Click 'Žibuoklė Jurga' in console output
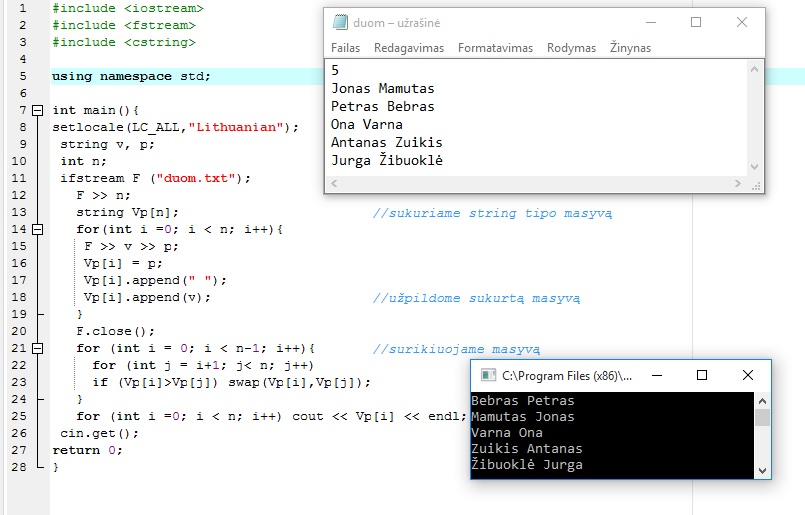The height and width of the screenshot is (515, 805). tap(527, 464)
